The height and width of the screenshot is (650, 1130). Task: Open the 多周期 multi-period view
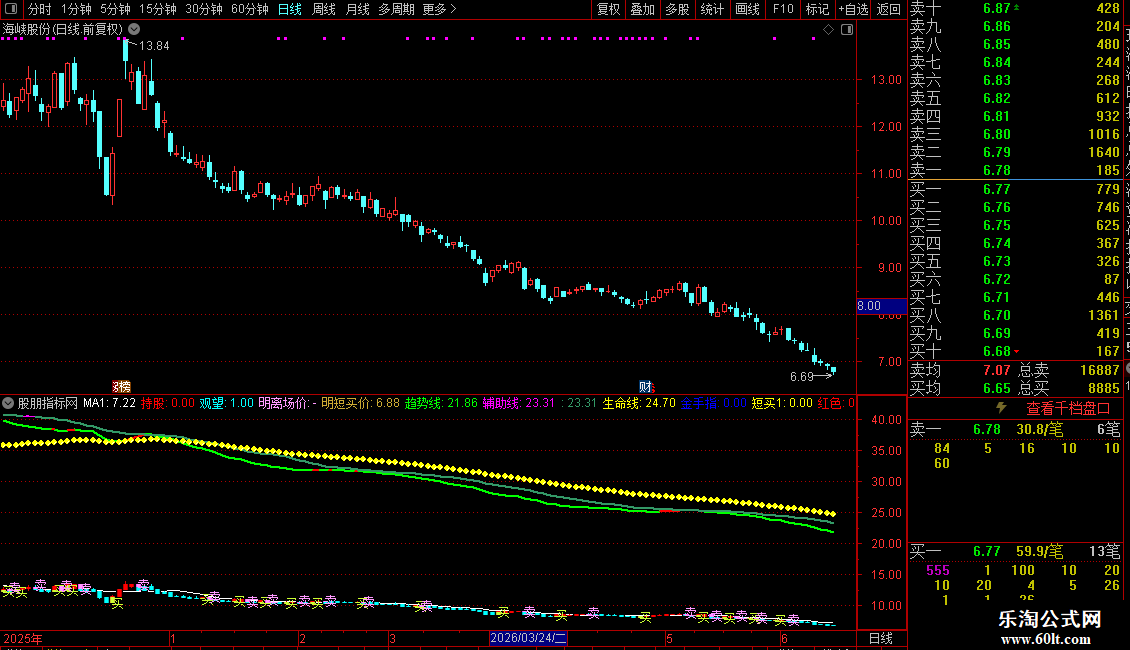(x=396, y=9)
